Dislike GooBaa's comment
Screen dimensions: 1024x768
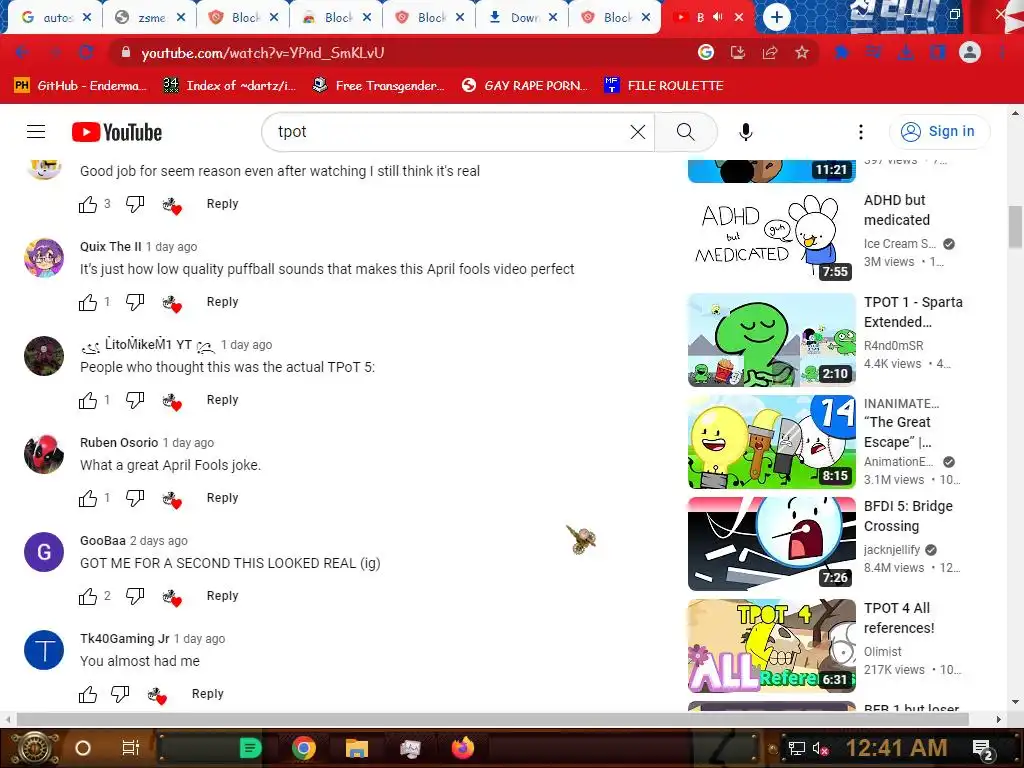(x=135, y=596)
